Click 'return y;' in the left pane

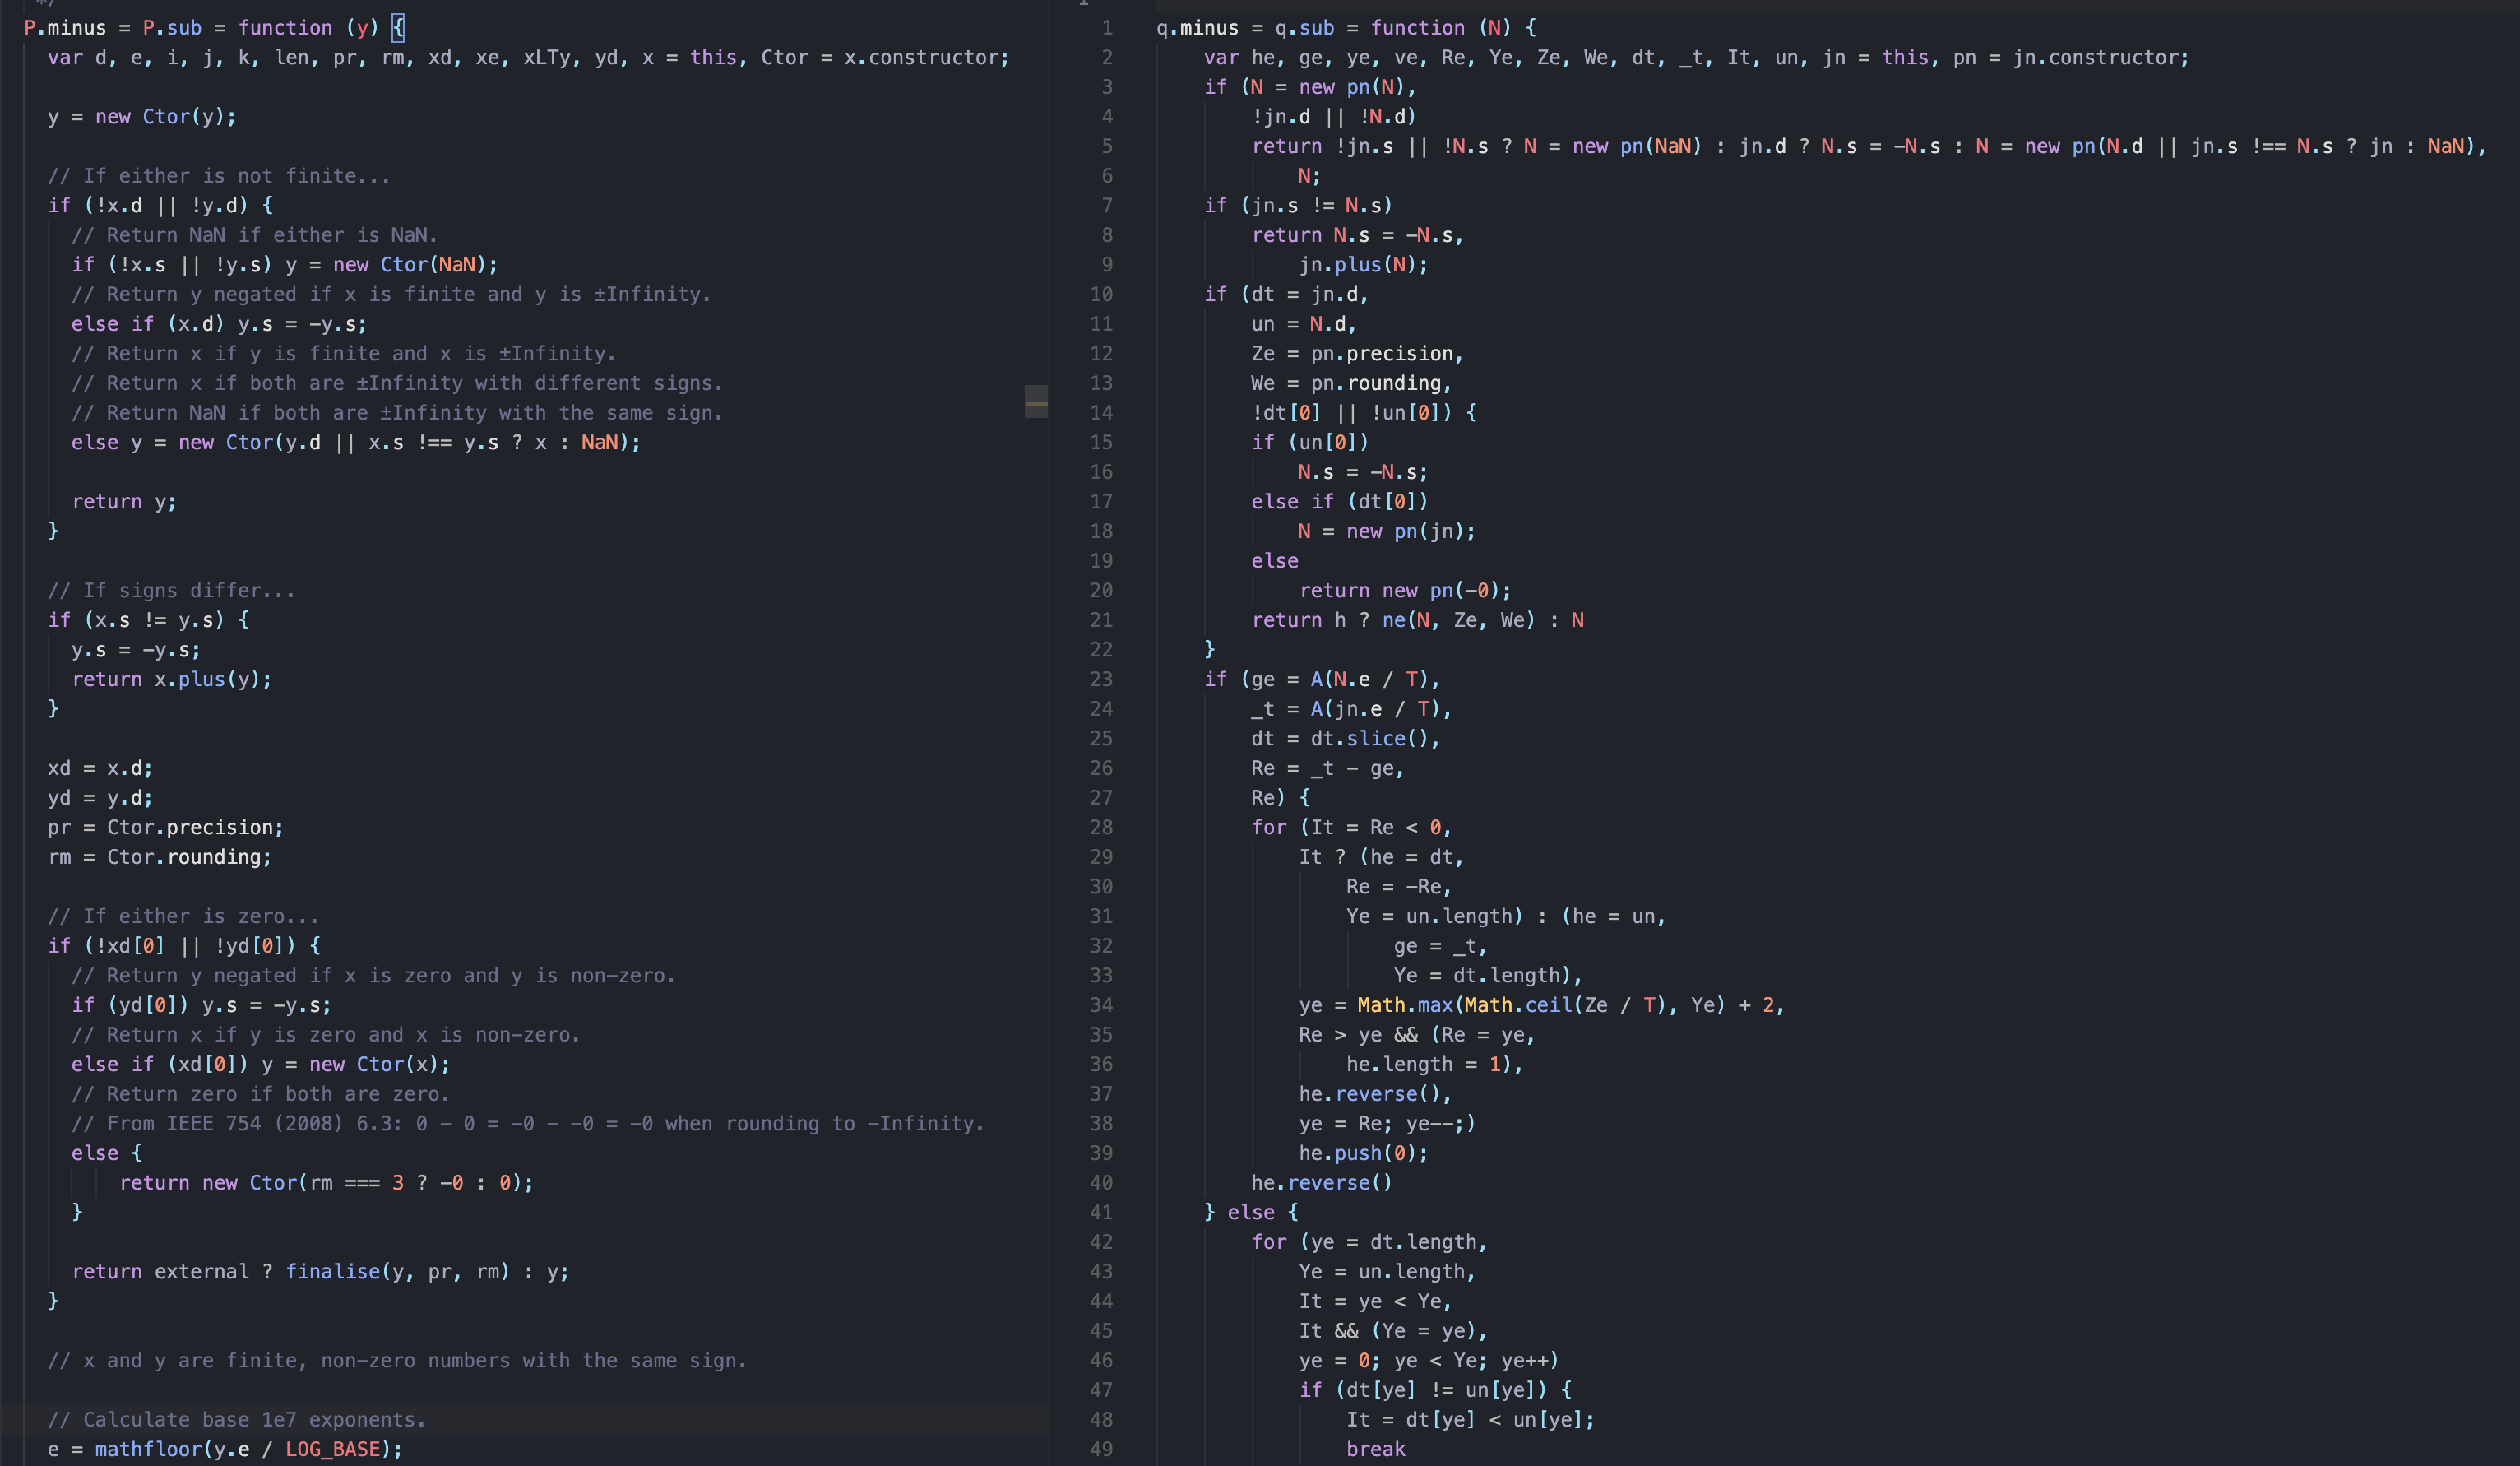(124, 502)
